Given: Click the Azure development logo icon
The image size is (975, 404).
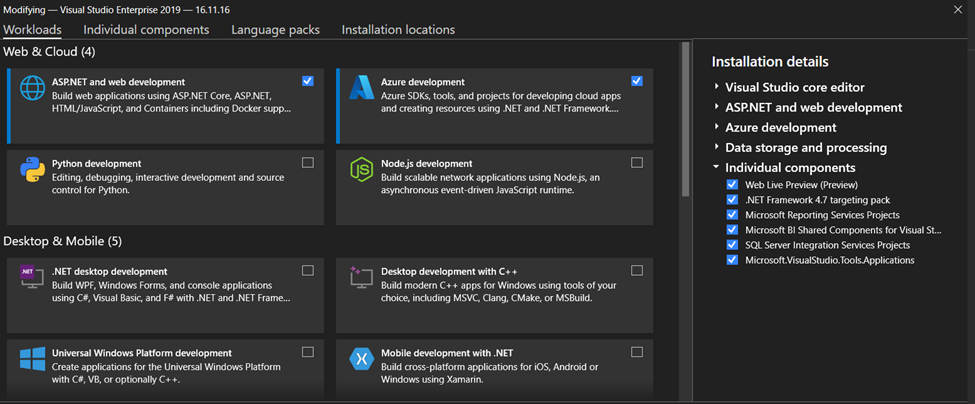Looking at the screenshot, I should point(361,88).
